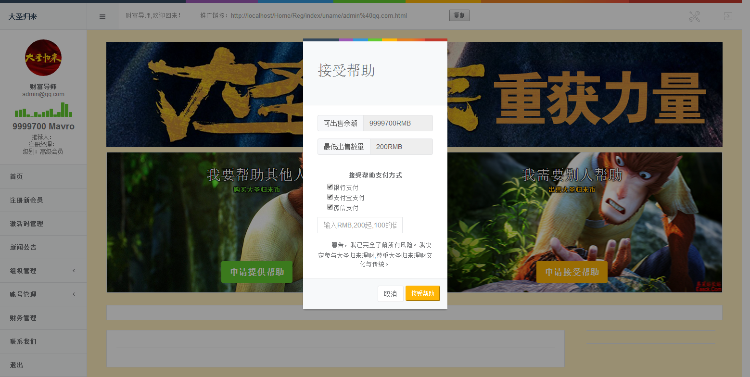Toggle the hamburger sidebar menu icon

point(102,16)
